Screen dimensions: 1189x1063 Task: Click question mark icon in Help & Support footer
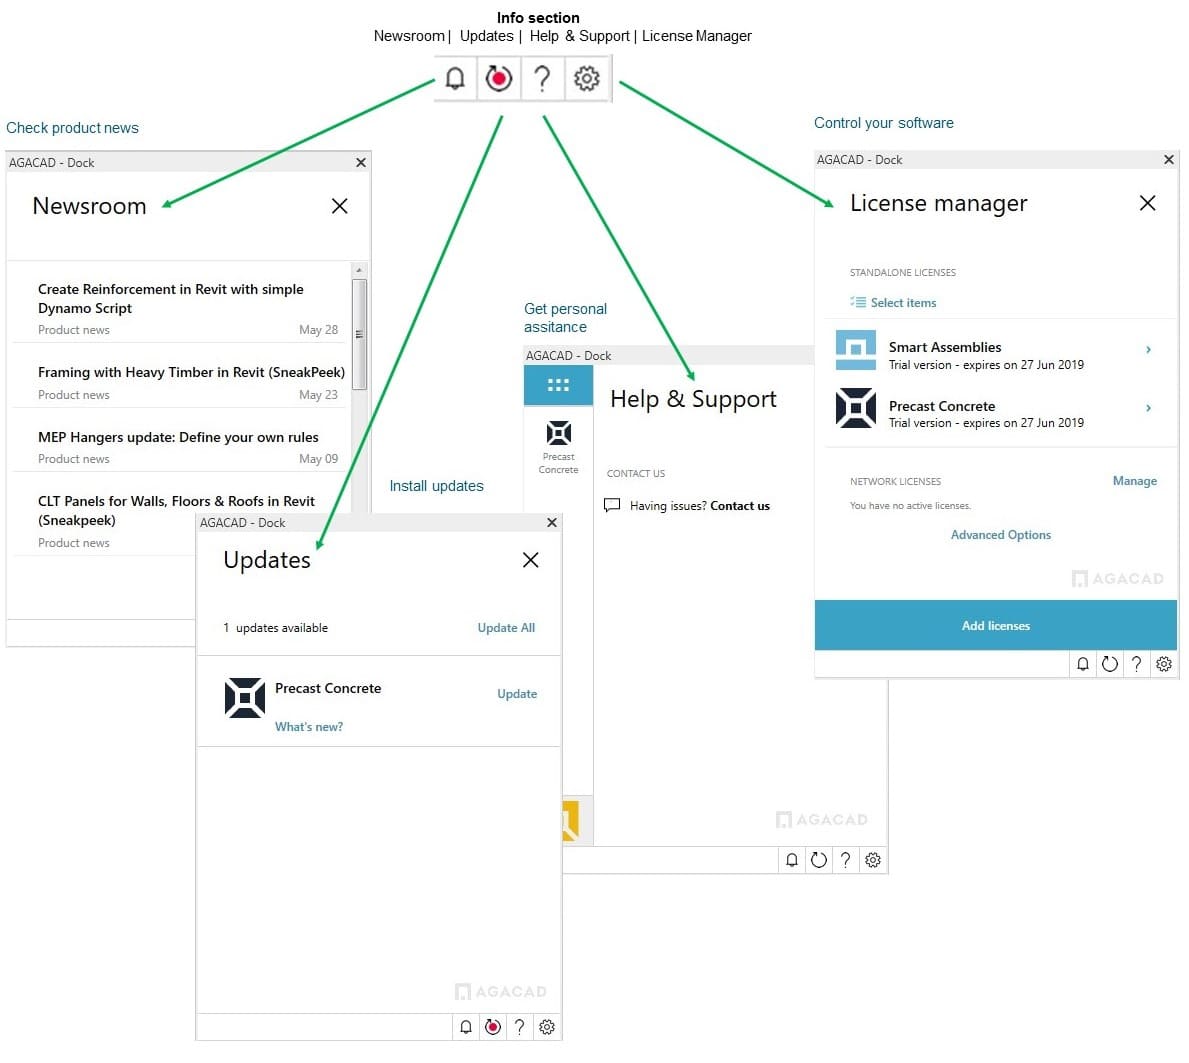845,860
